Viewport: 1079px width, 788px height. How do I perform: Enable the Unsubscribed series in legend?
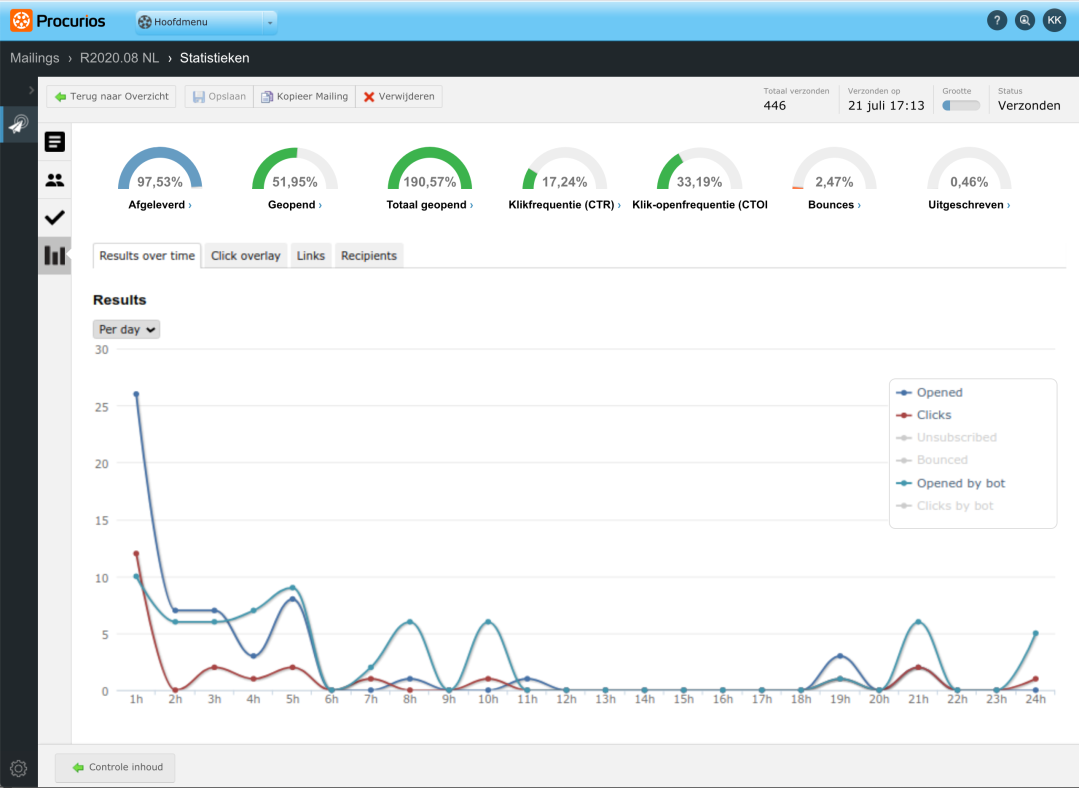tap(946, 437)
